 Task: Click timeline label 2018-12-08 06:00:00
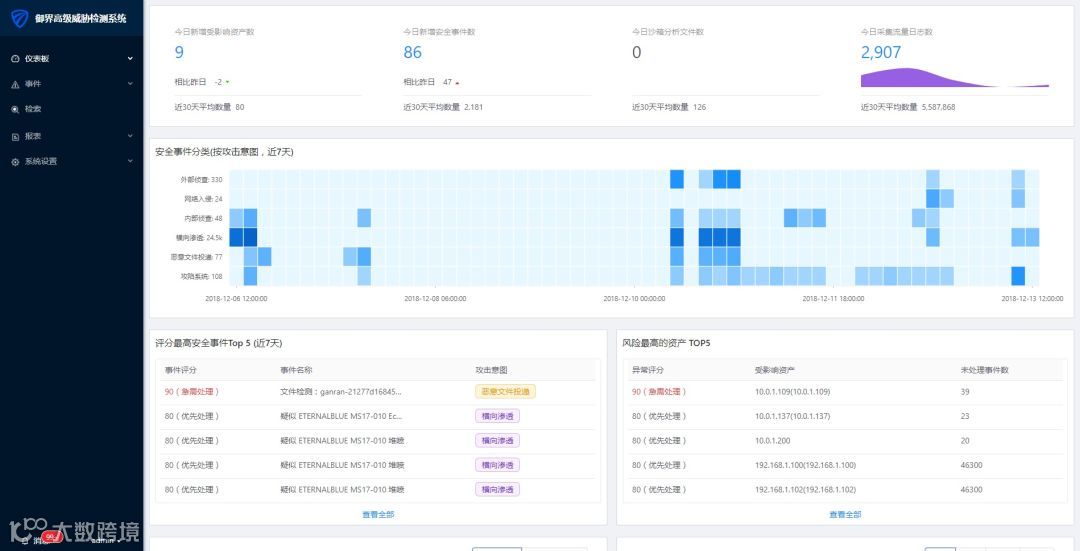click(435, 299)
